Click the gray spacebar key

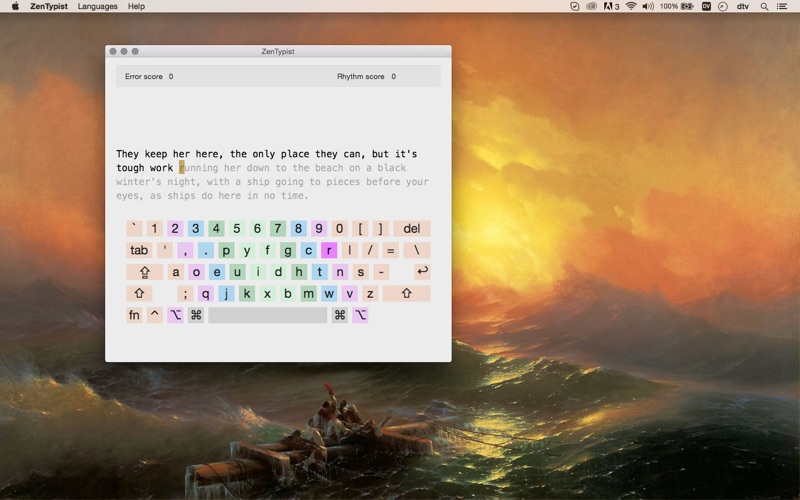coord(268,315)
